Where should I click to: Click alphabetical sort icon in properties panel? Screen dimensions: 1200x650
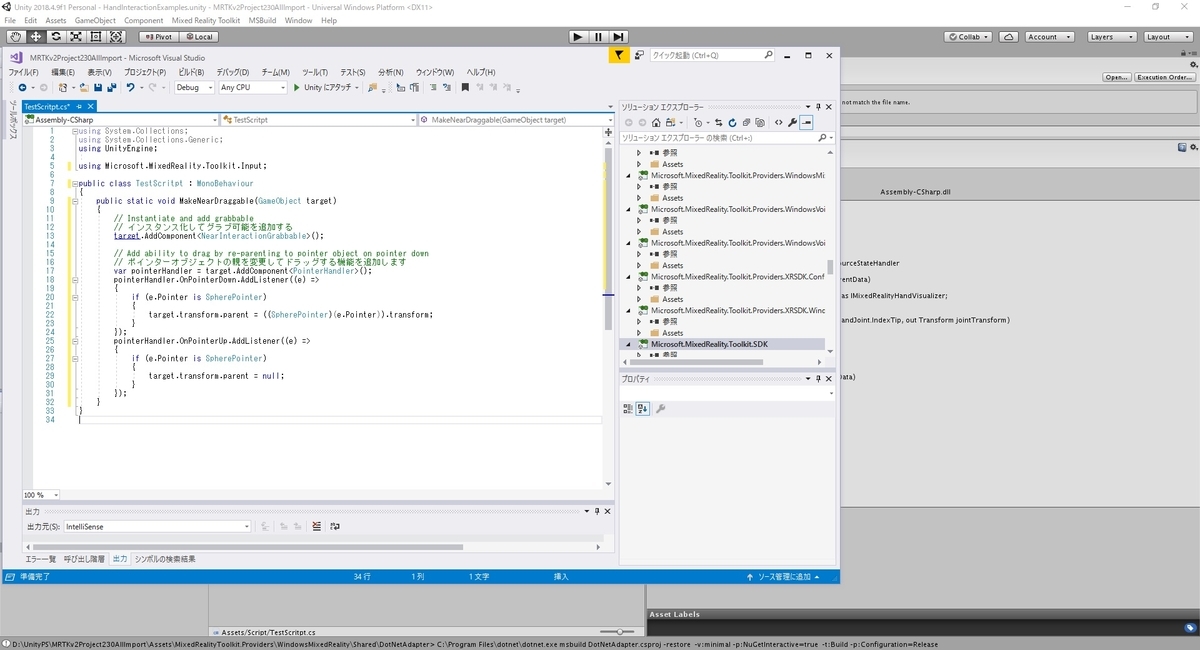pyautogui.click(x=643, y=408)
